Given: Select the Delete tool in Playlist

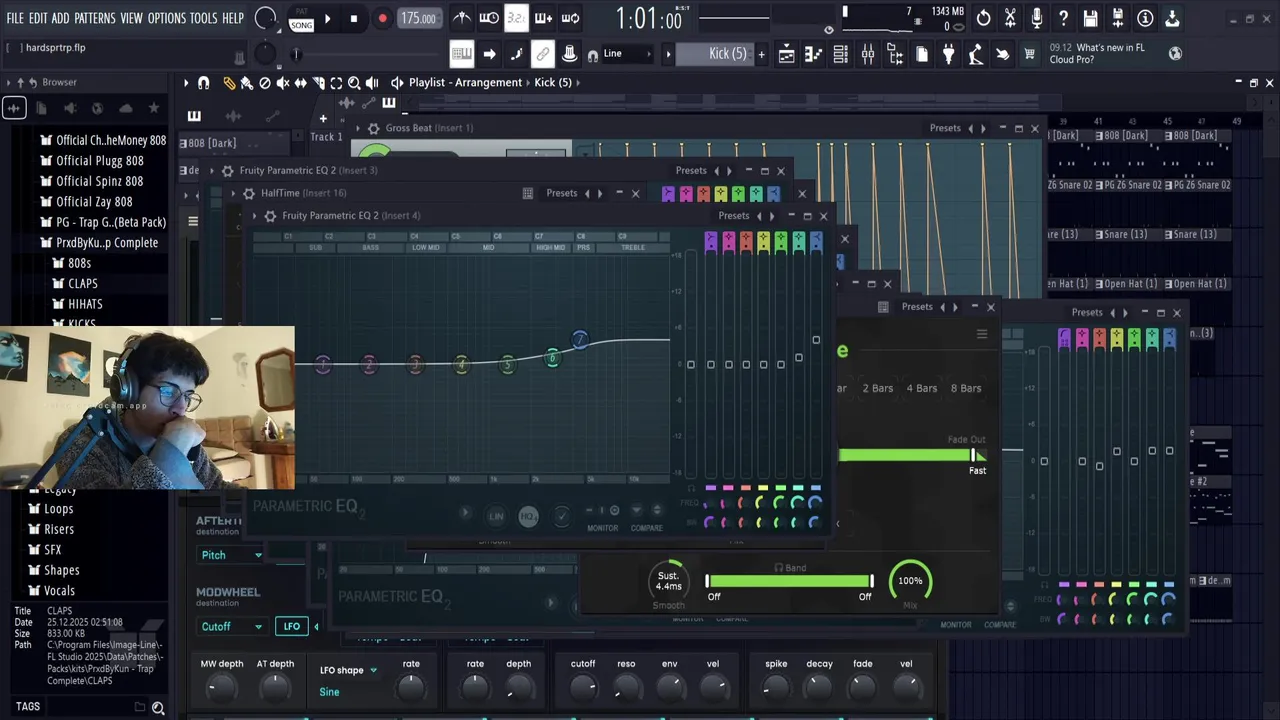Looking at the screenshot, I should [x=265, y=83].
